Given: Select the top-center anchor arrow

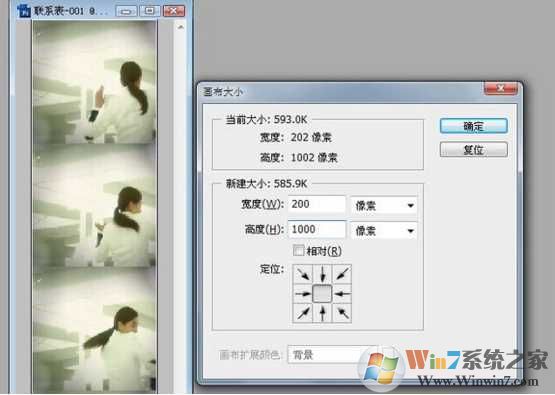Looking at the screenshot, I should tap(322, 274).
